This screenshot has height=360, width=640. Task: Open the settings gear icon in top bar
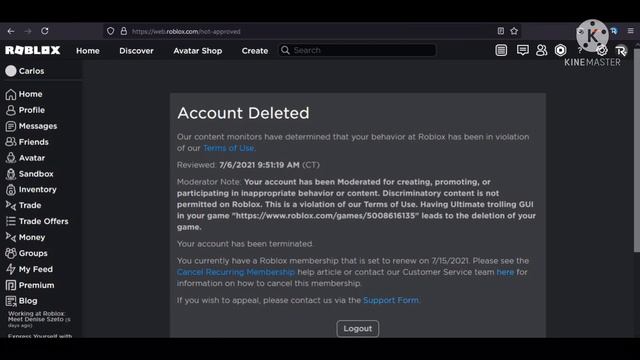602,51
